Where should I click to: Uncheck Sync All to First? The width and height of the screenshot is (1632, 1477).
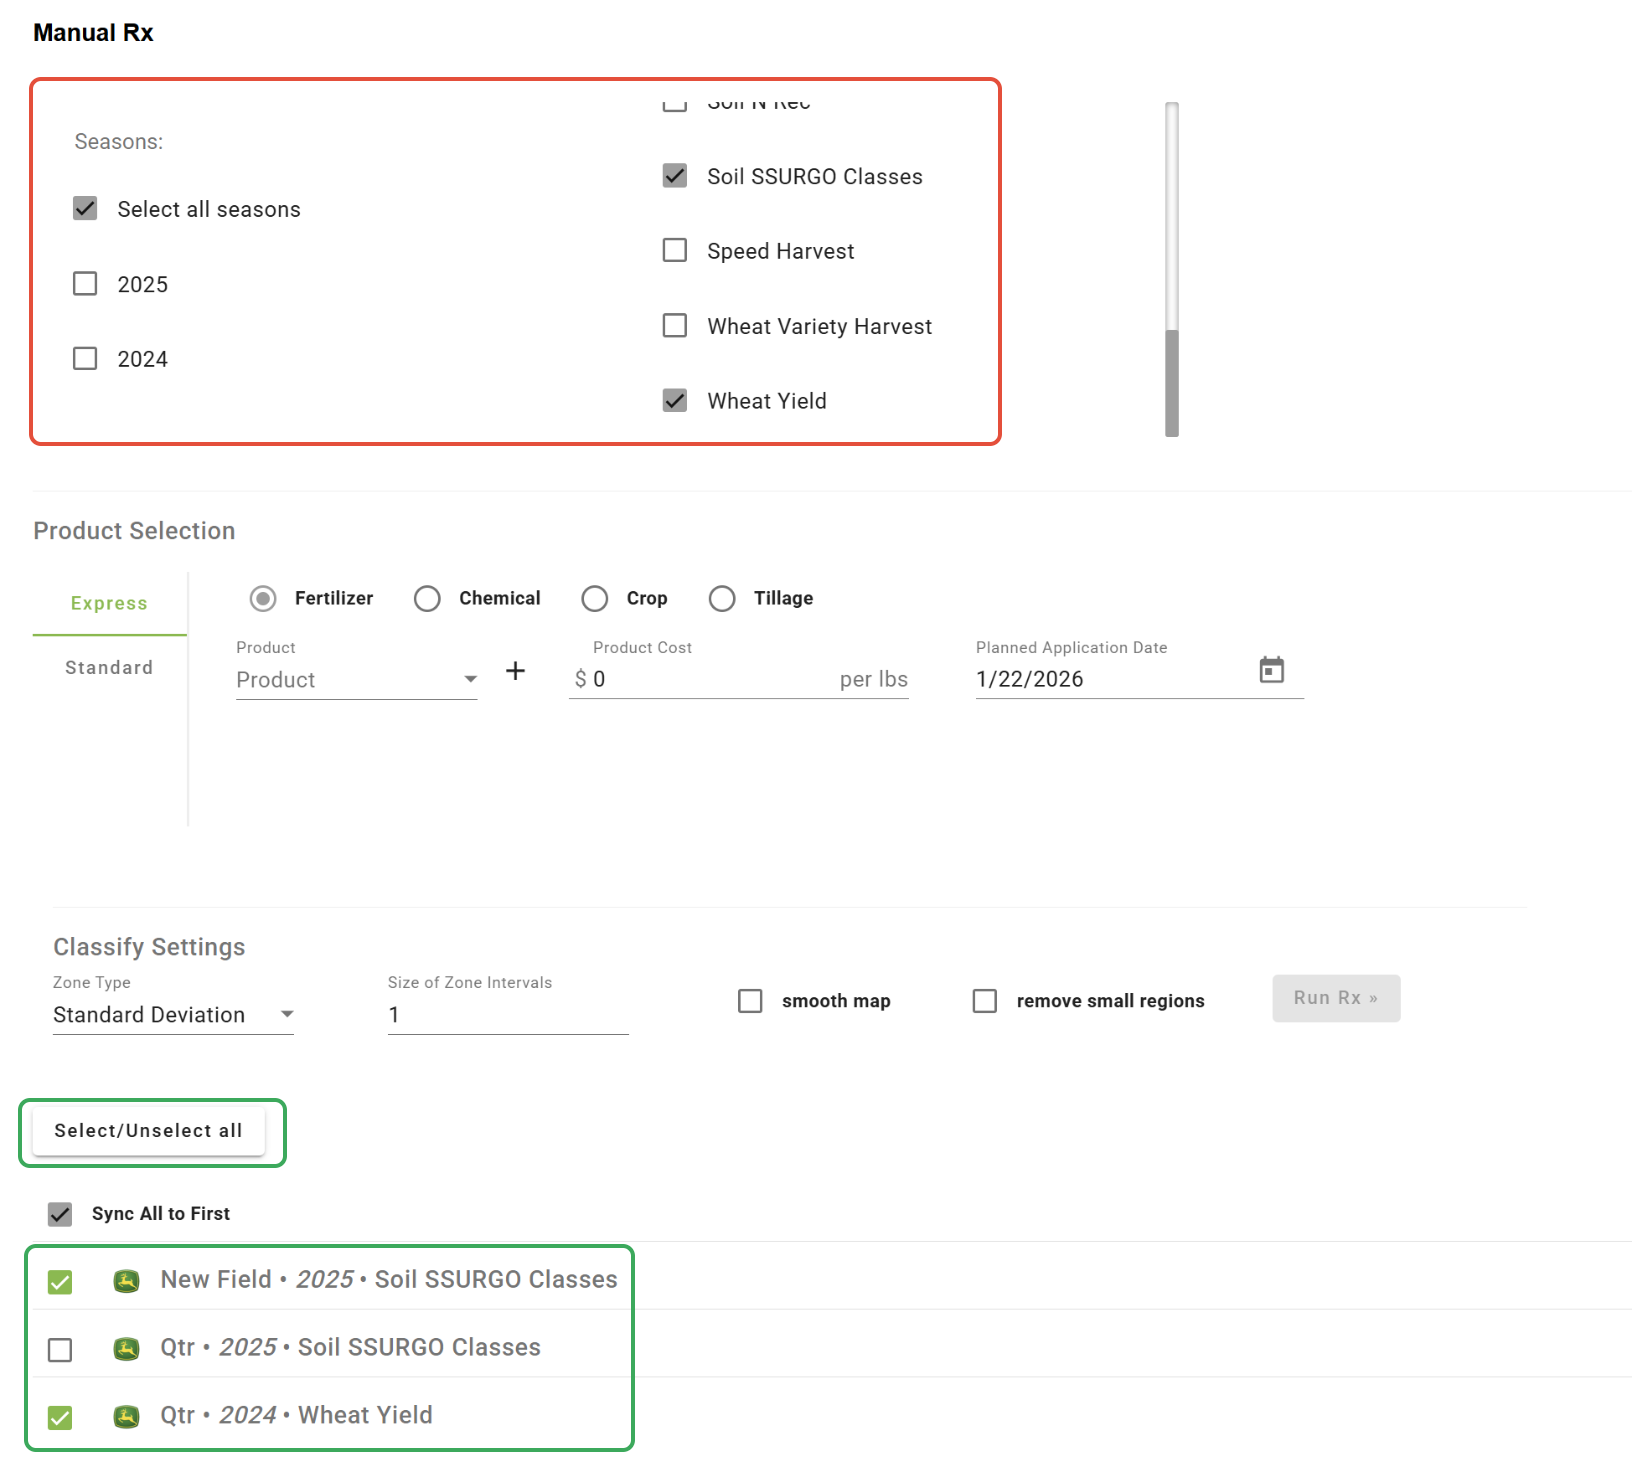[x=60, y=1214]
